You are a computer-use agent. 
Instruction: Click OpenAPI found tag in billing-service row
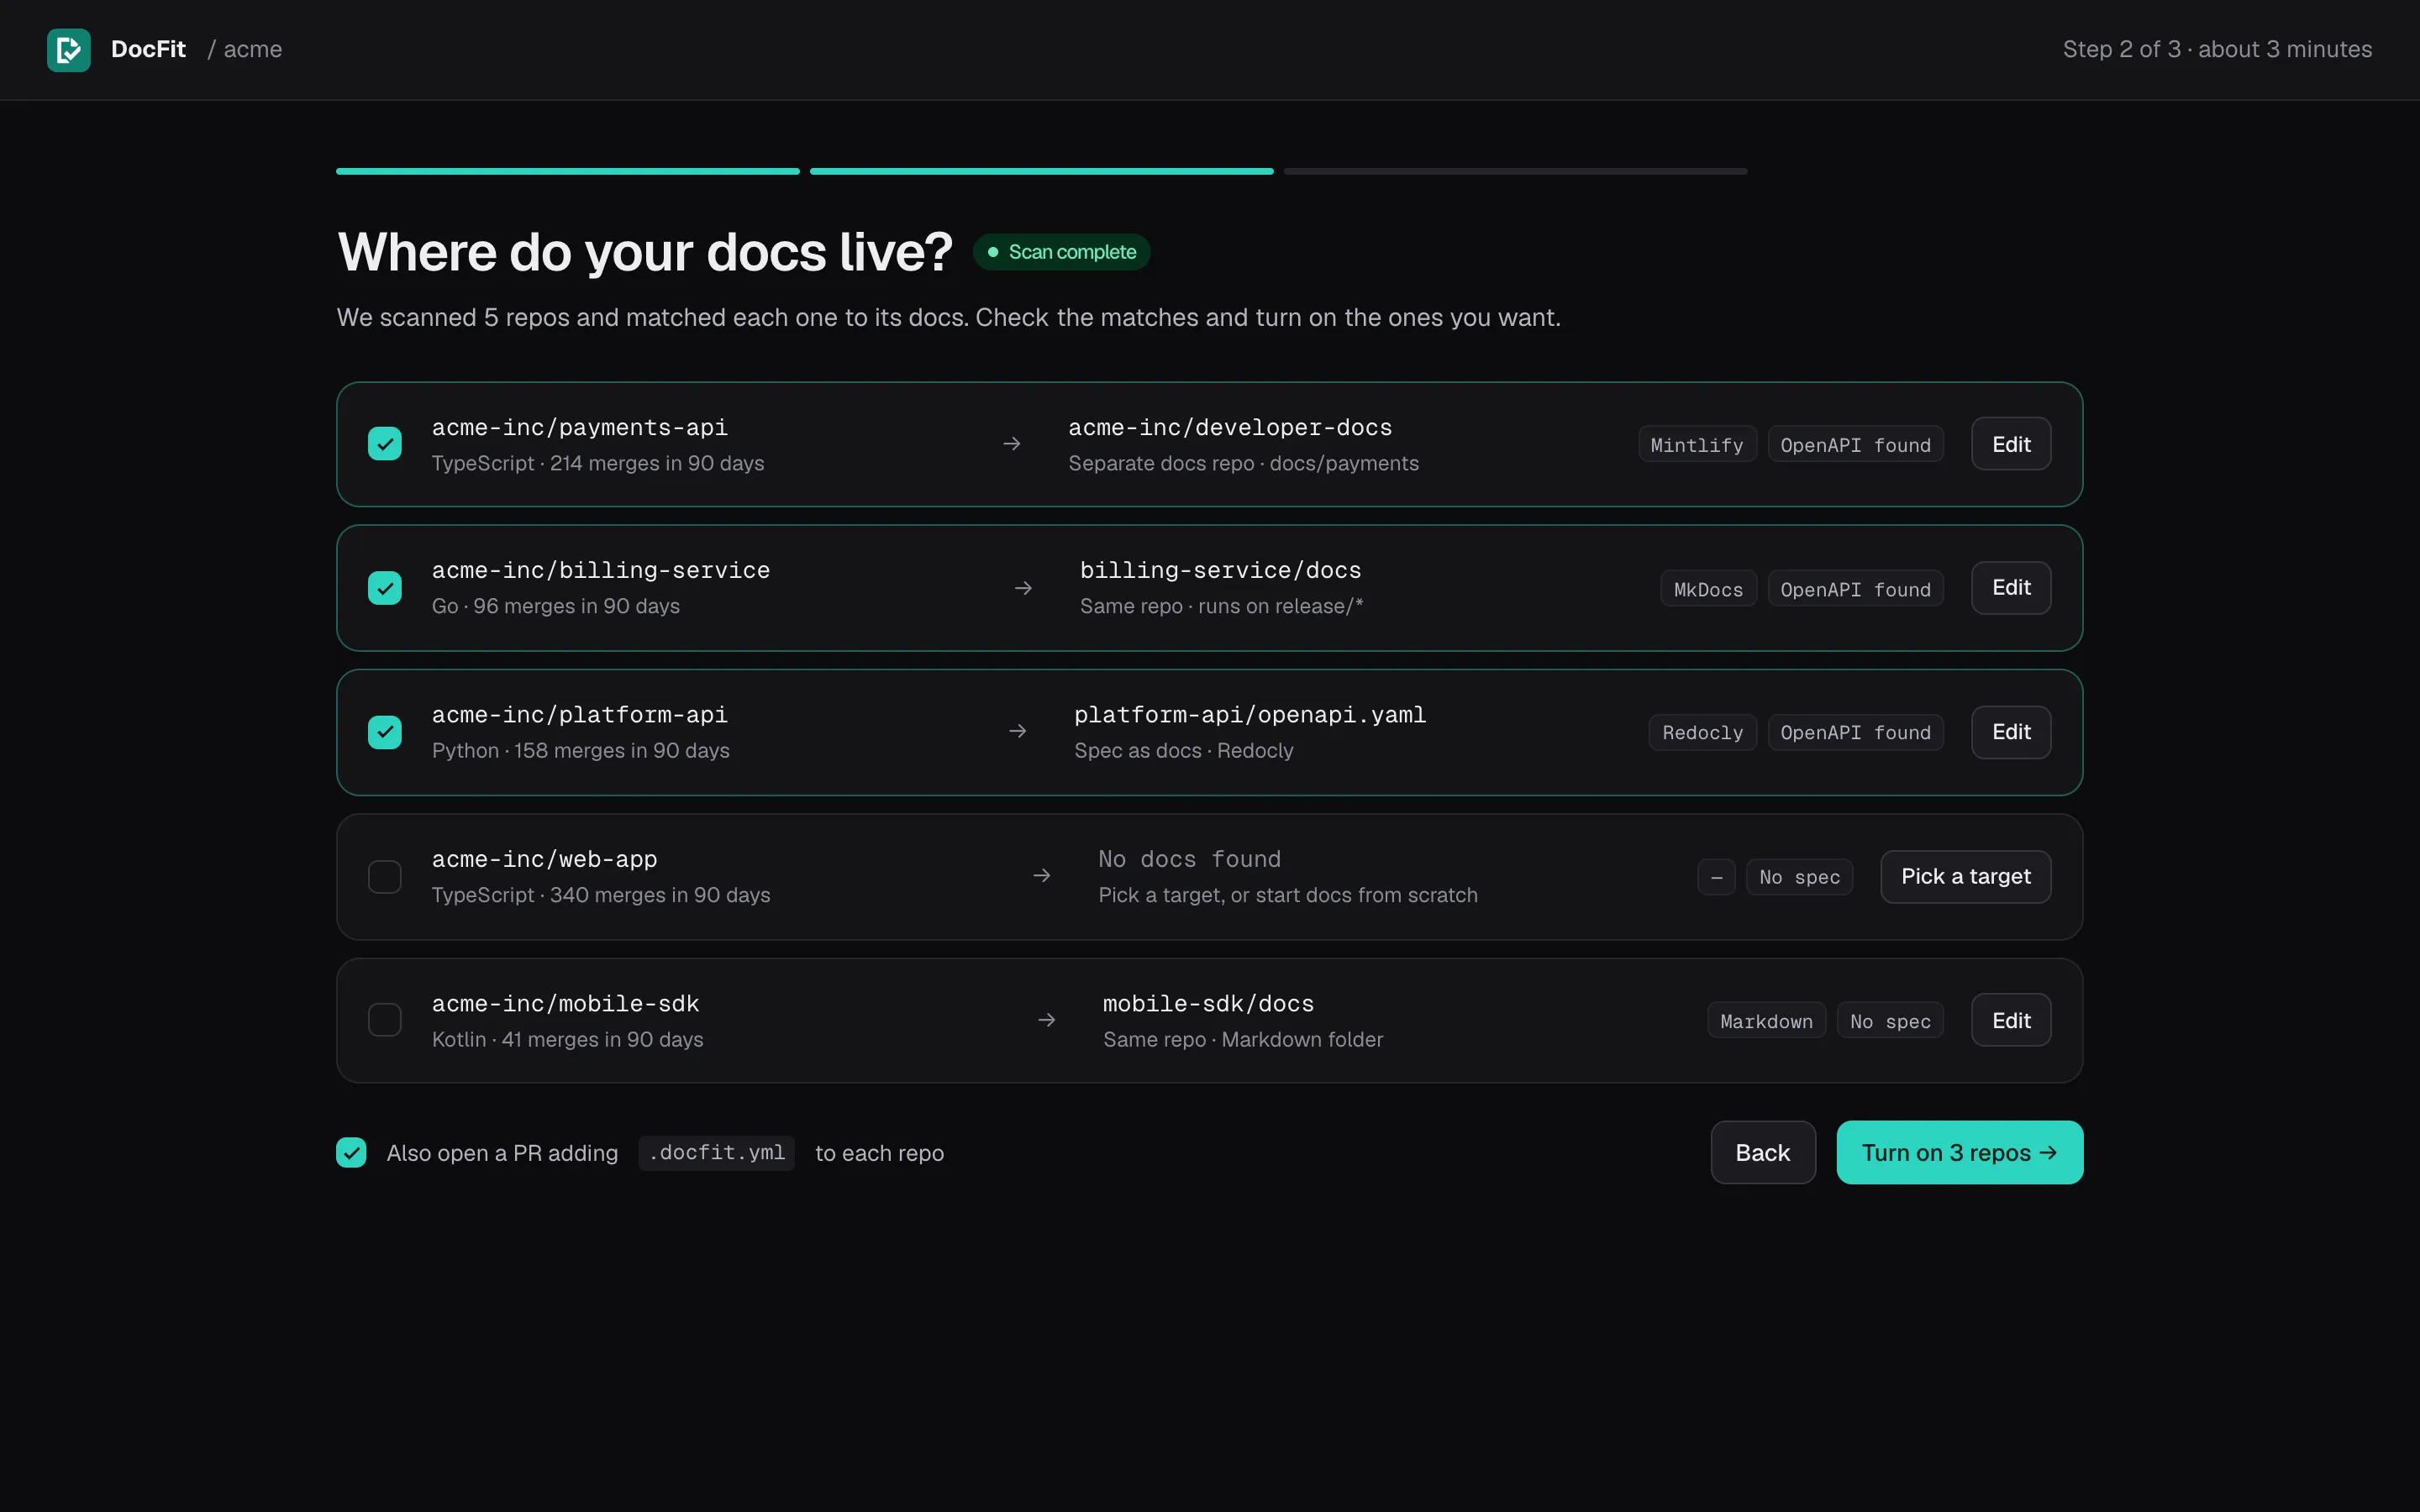point(1856,589)
